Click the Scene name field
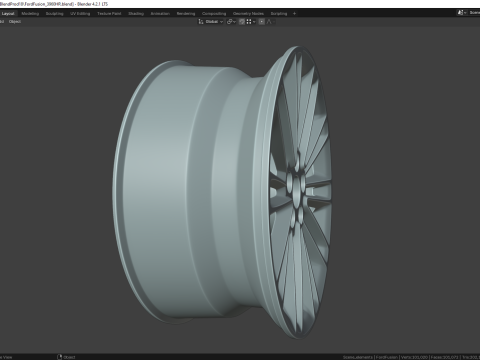The width and height of the screenshot is (480, 360). pyautogui.click(x=474, y=13)
